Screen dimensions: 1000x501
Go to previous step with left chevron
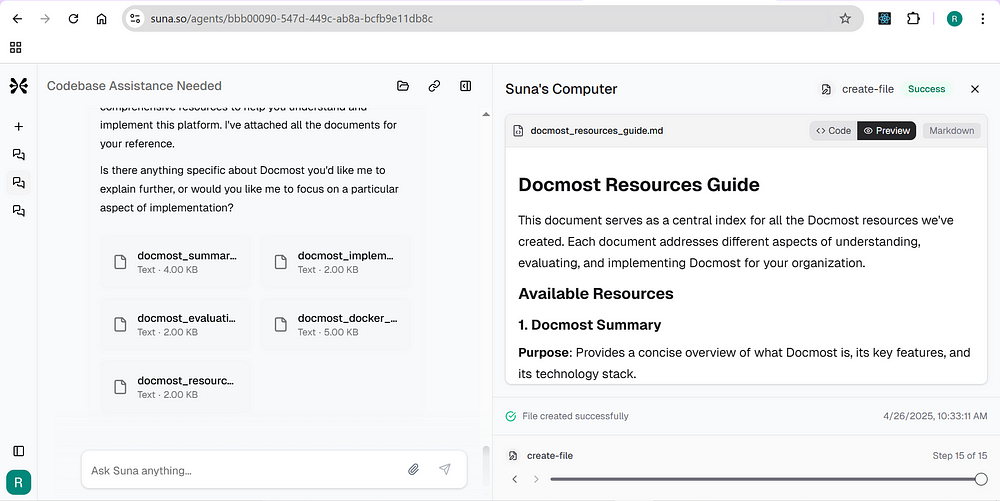tap(515, 479)
